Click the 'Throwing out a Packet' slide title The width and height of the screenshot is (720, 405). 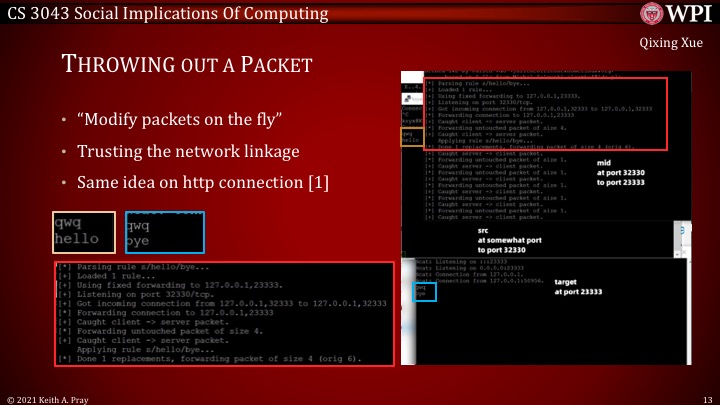pos(188,65)
